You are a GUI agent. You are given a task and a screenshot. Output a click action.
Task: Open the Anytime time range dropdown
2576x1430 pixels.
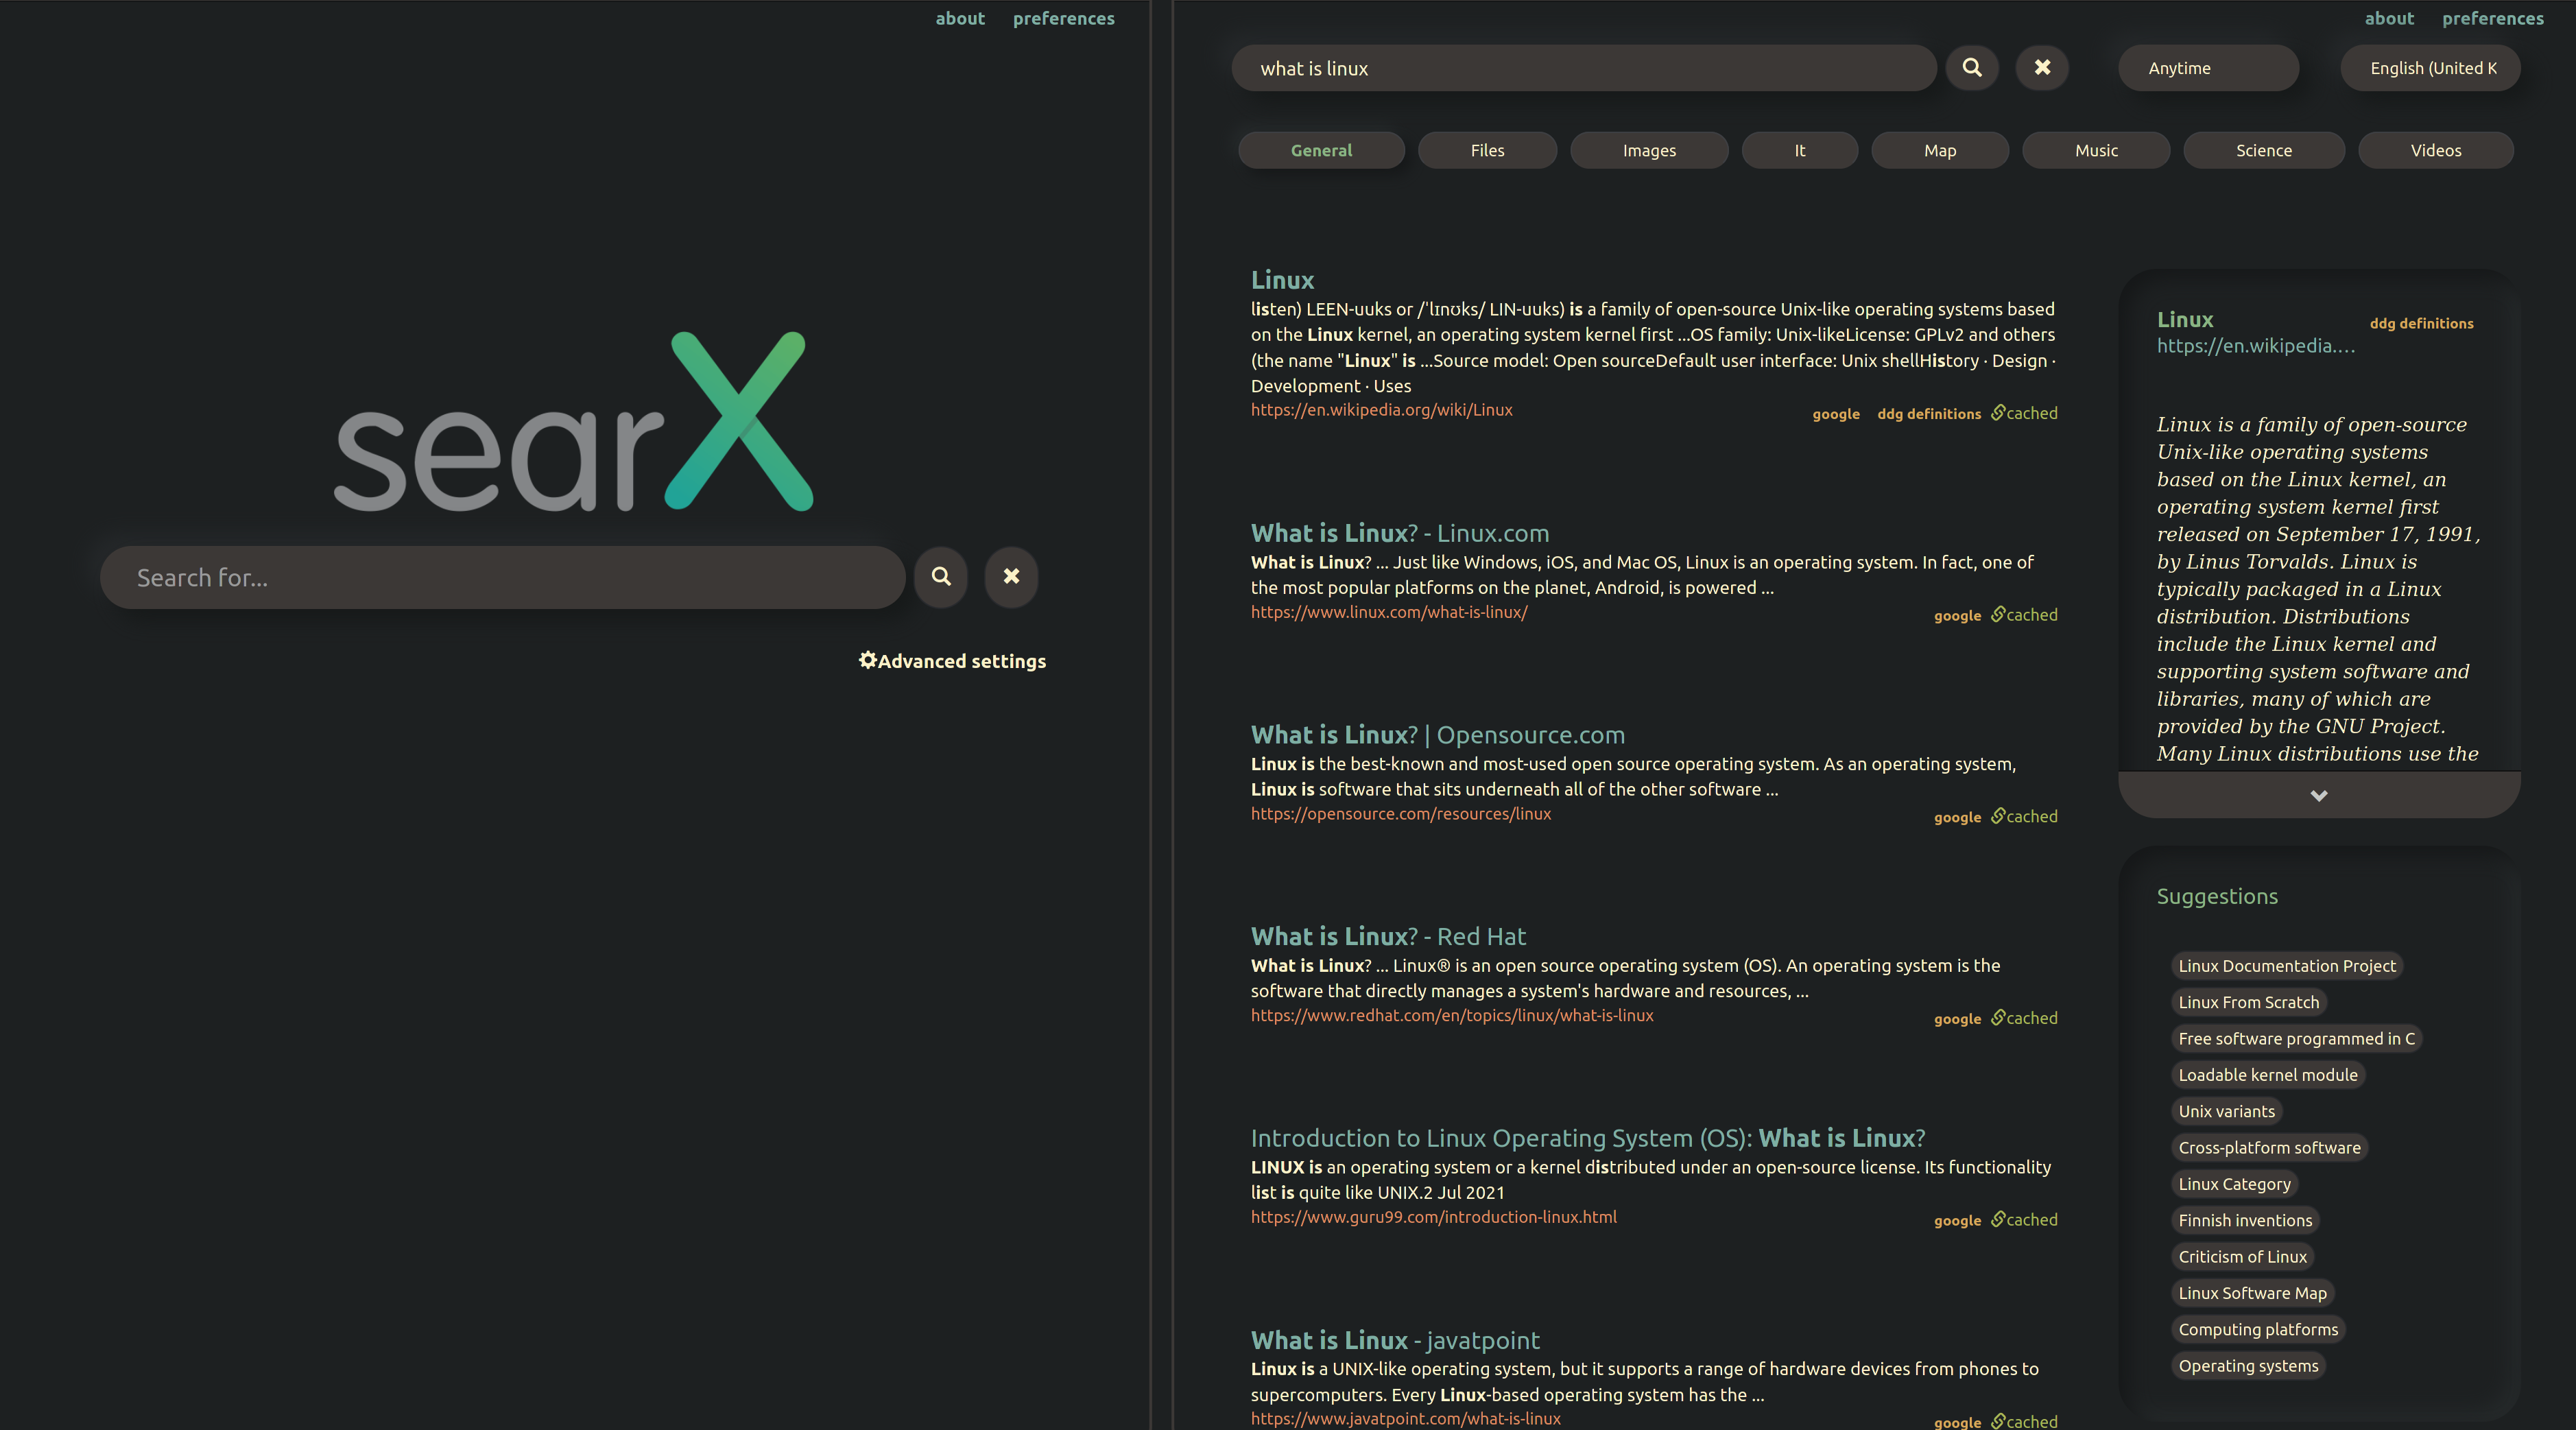point(2208,68)
